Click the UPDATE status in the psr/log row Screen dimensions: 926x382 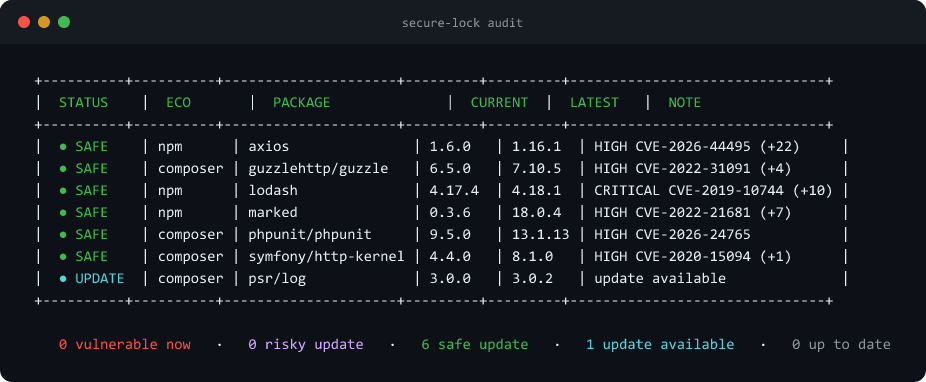point(100,279)
